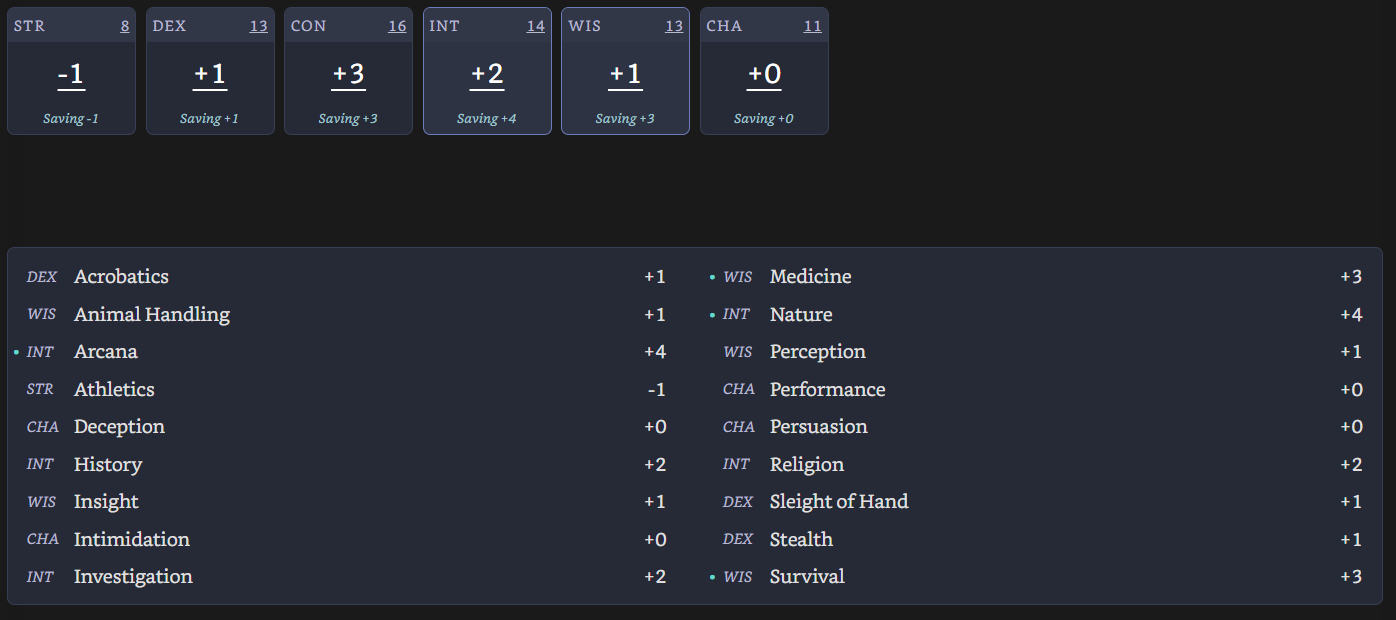1396x620 pixels.
Task: Select the Stealth skill name
Action: click(x=801, y=540)
